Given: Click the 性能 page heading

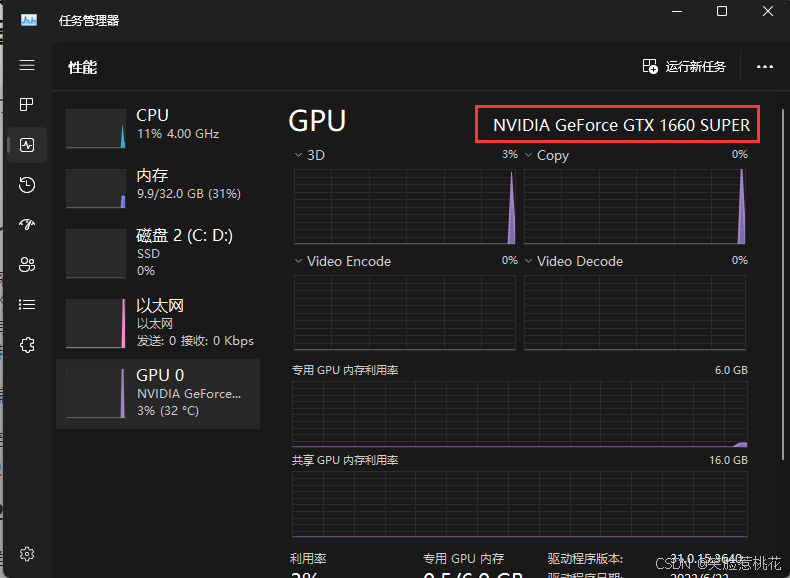Looking at the screenshot, I should click(x=83, y=67).
